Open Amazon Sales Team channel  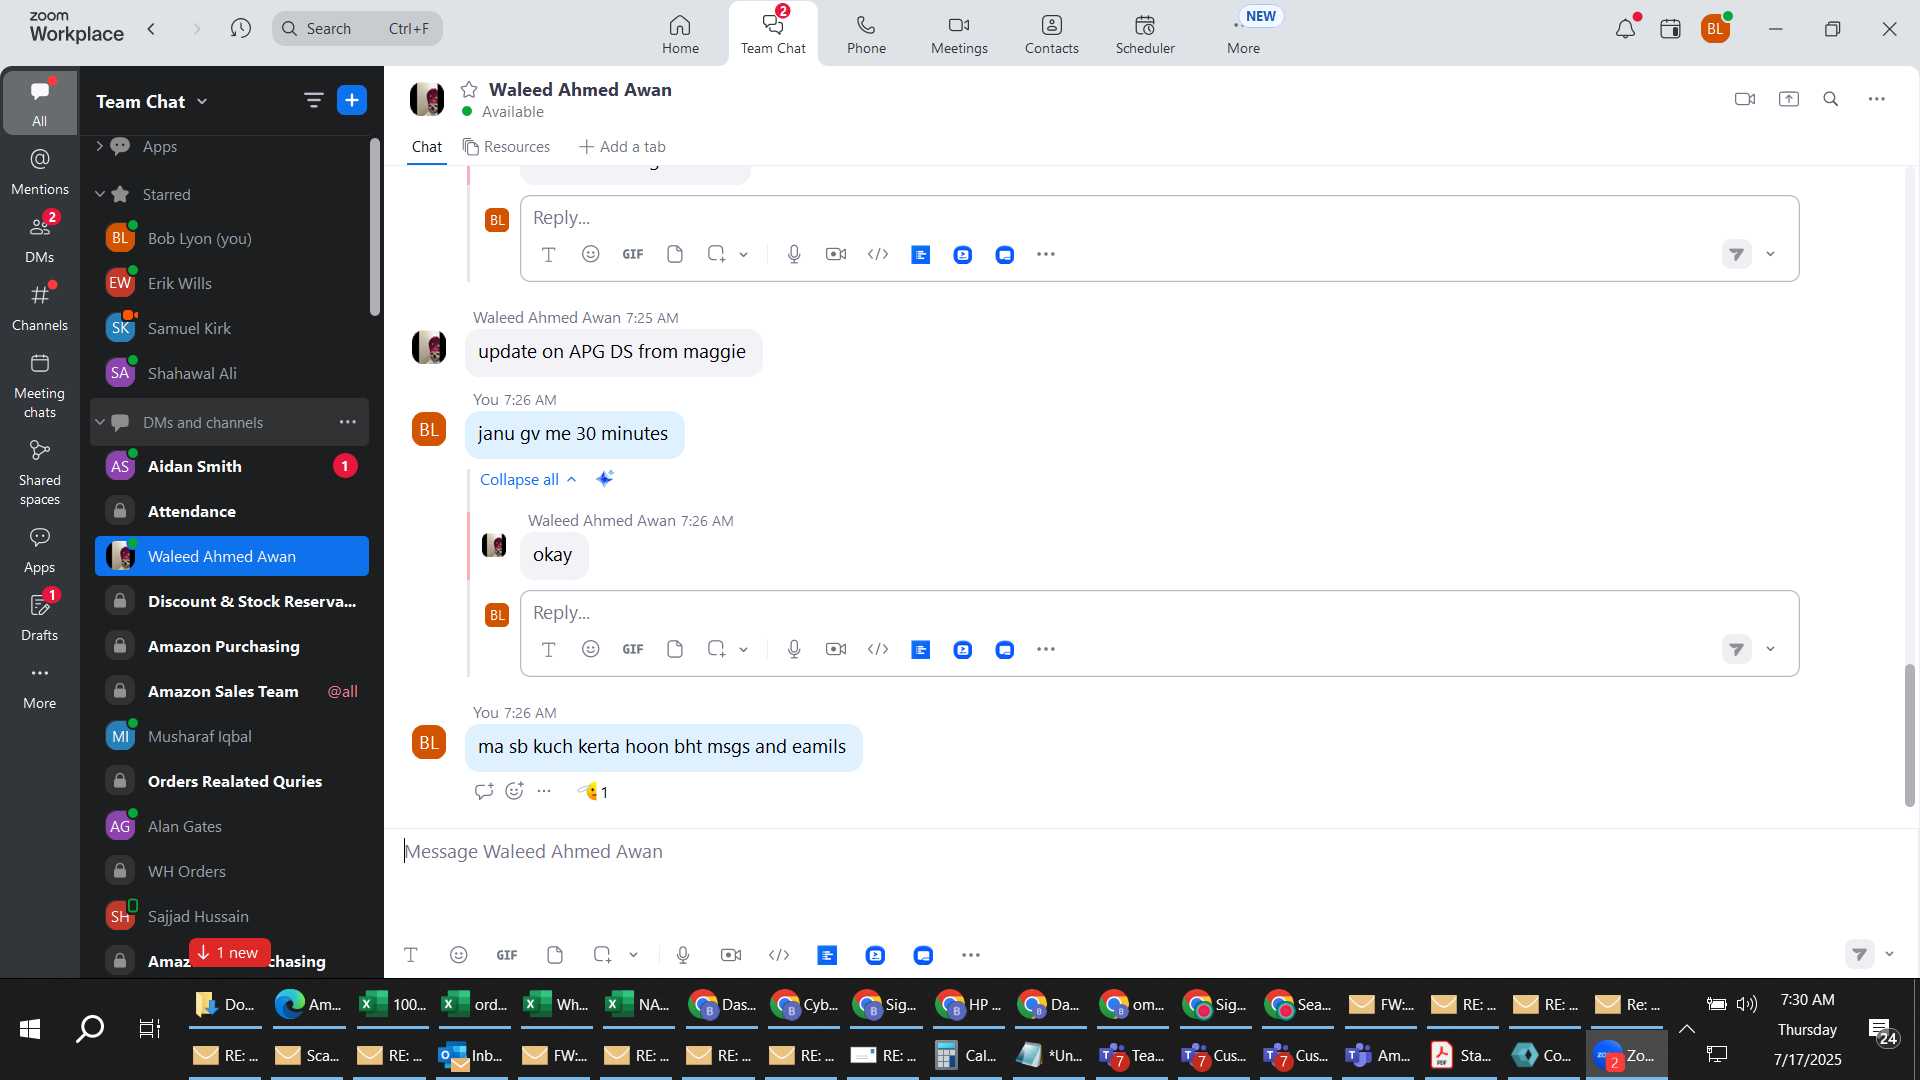[x=232, y=691]
